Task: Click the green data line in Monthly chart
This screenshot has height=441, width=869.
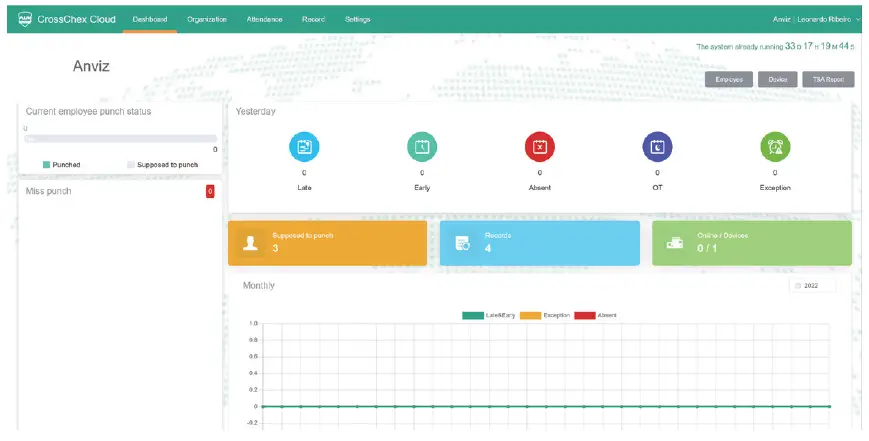Action: 546,407
